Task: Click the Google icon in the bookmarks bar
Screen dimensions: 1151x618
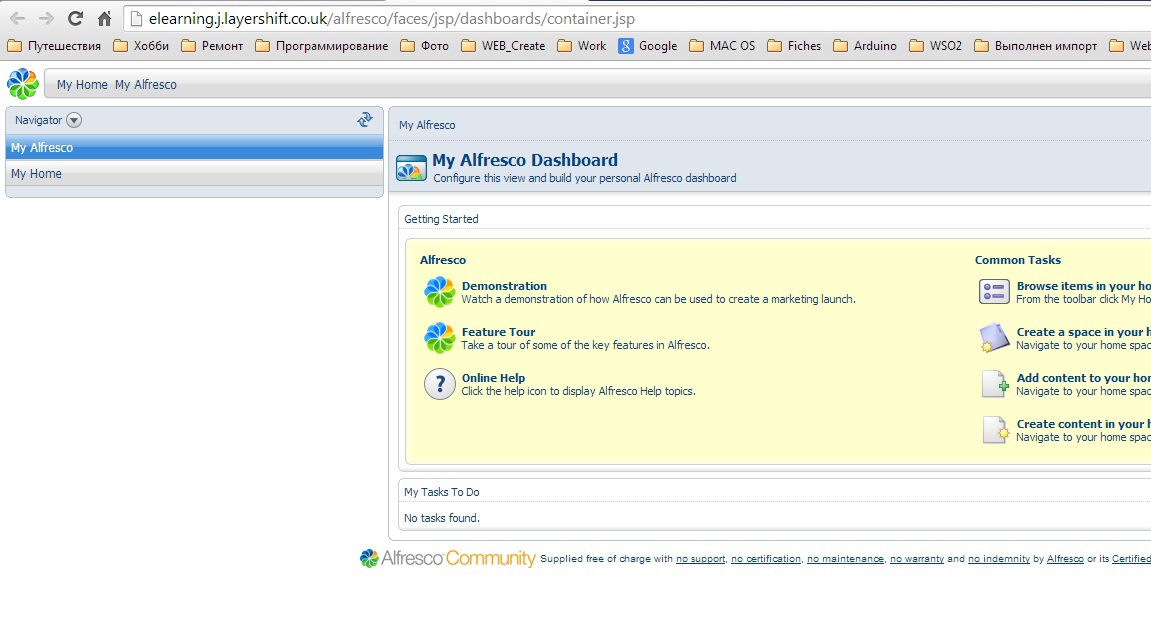Action: coord(625,45)
